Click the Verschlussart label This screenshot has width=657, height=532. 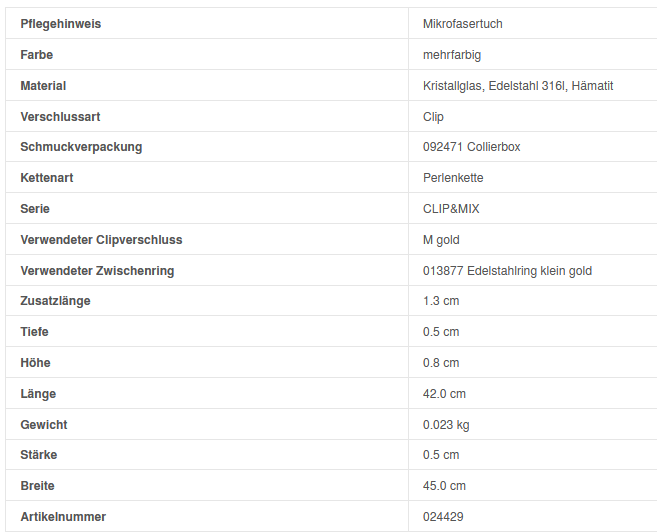tap(60, 117)
